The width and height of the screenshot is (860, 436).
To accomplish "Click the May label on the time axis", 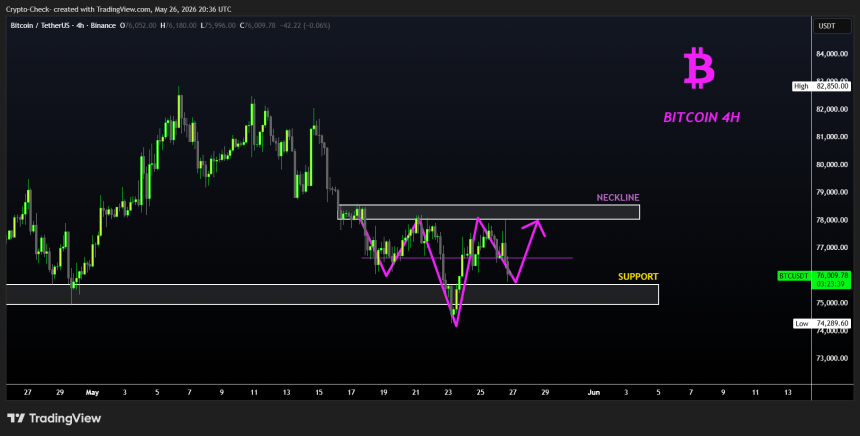I will [x=92, y=393].
